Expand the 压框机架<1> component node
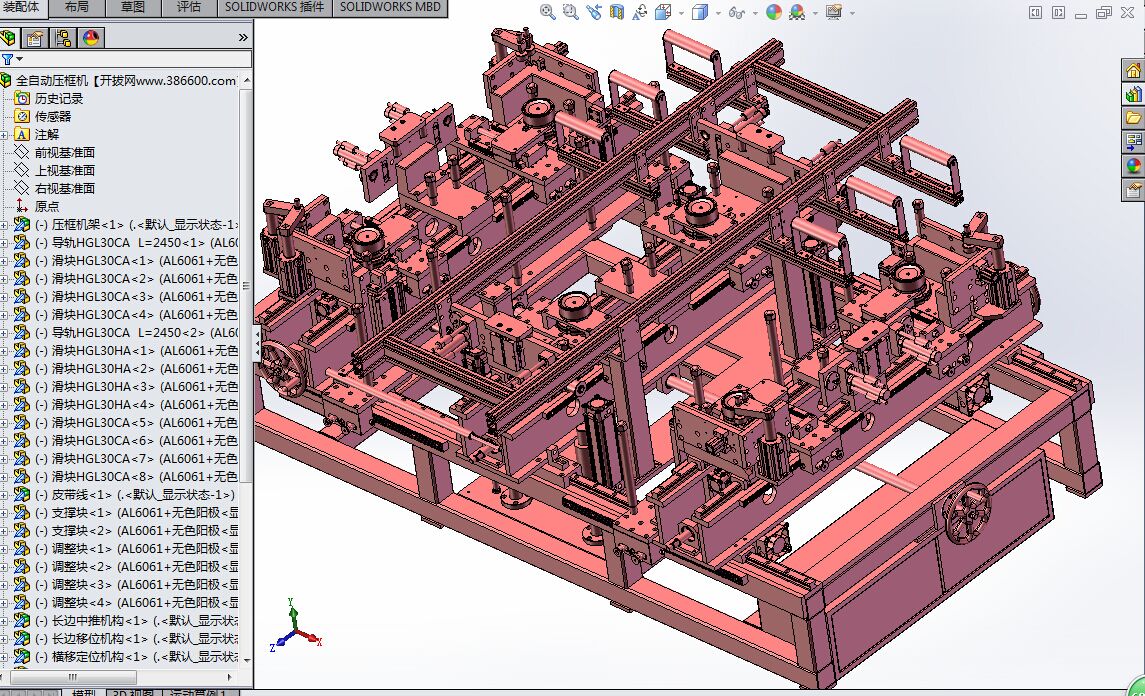This screenshot has width=1145, height=696. point(5,225)
